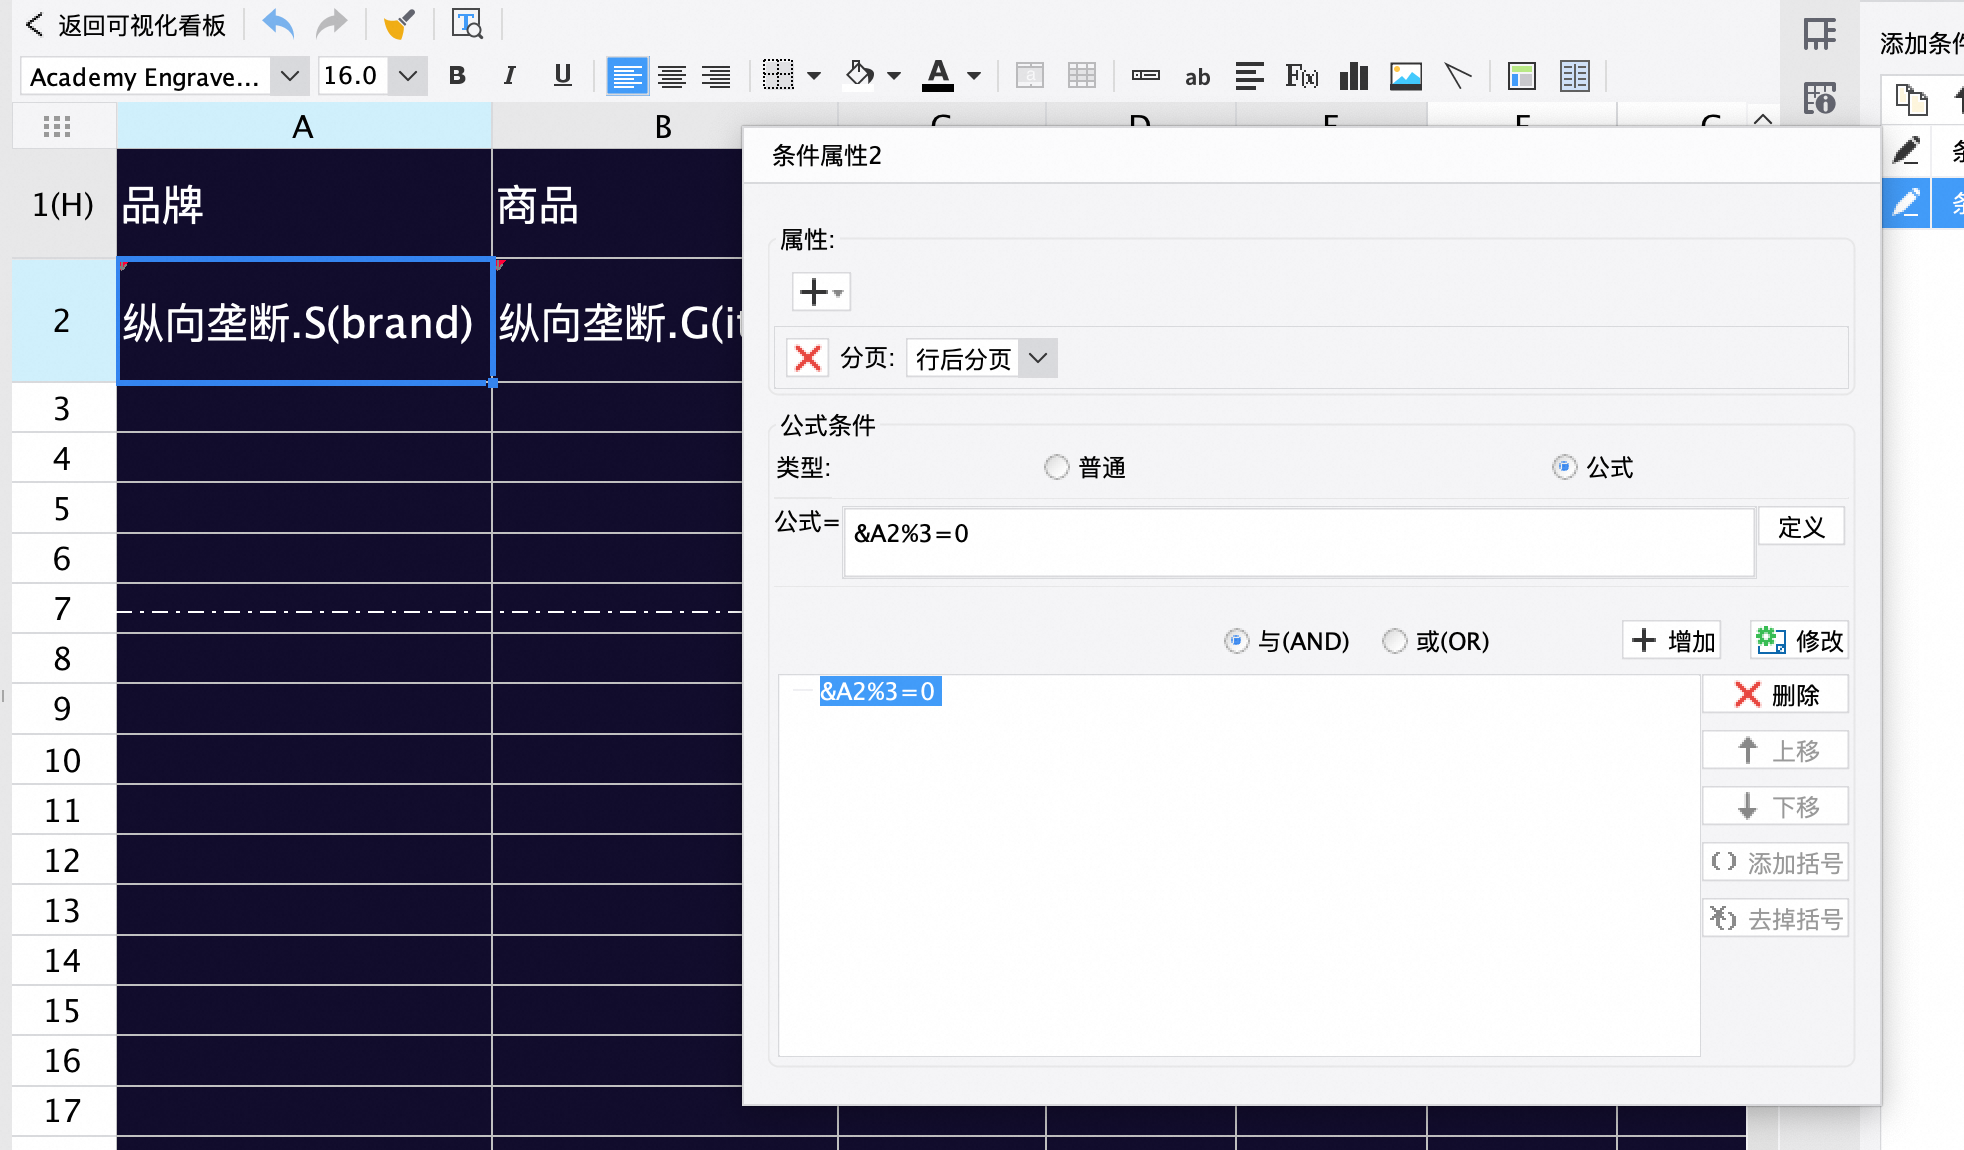The image size is (1964, 1150).
Task: Click the format painter brush icon
Action: tap(399, 23)
